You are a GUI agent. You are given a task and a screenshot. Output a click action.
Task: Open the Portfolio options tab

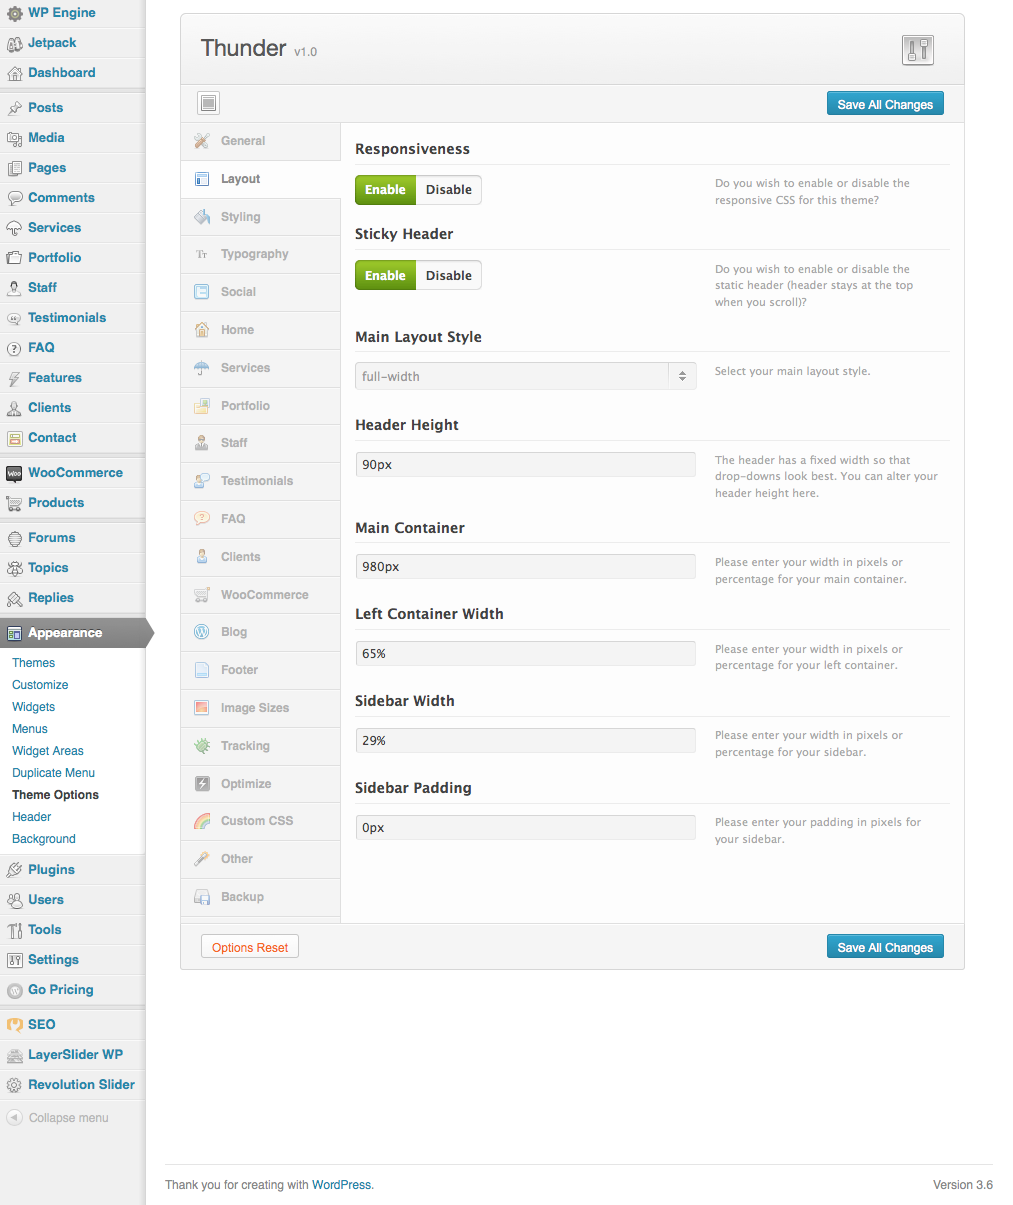(261, 406)
